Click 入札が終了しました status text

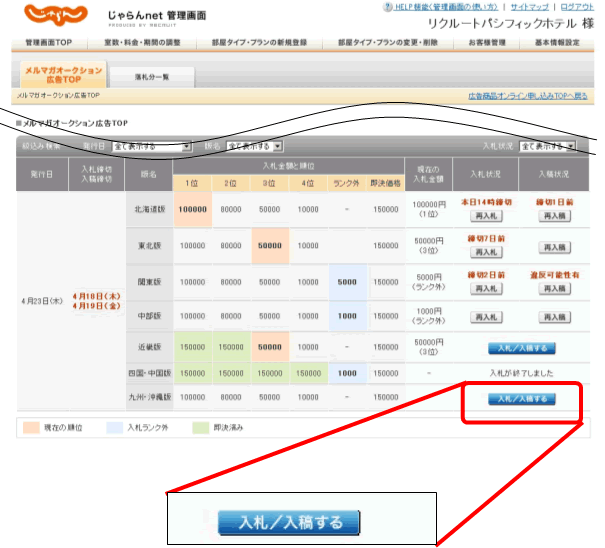pyautogui.click(x=522, y=373)
